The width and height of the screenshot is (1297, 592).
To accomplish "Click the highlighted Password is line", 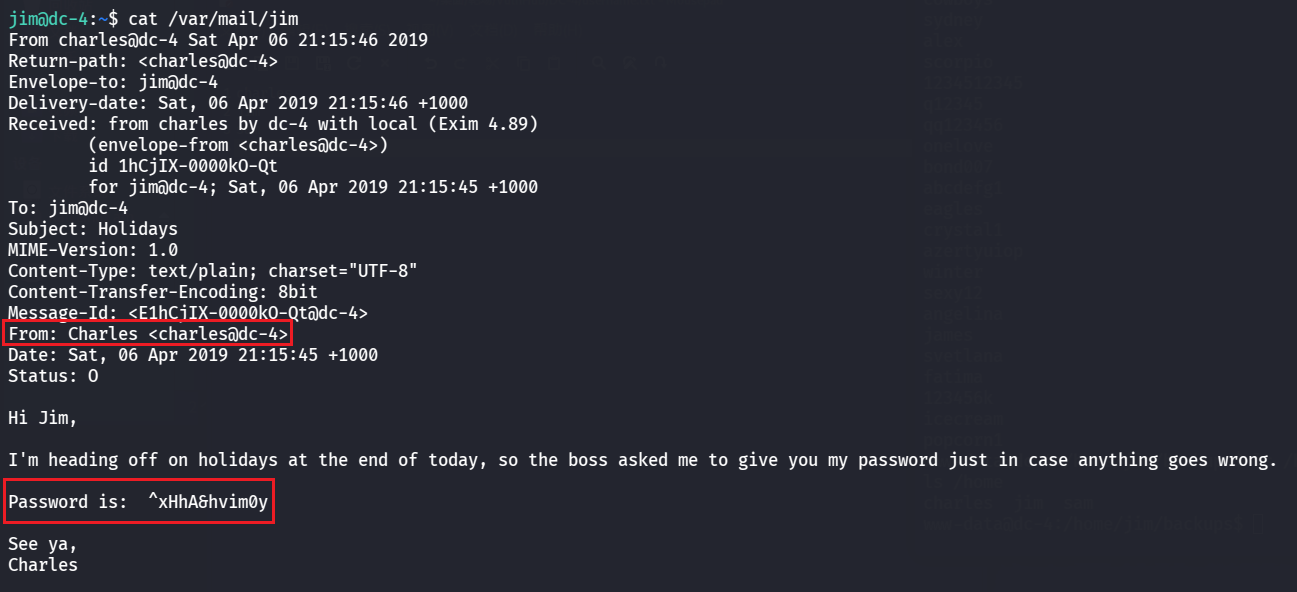I will pos(138,502).
